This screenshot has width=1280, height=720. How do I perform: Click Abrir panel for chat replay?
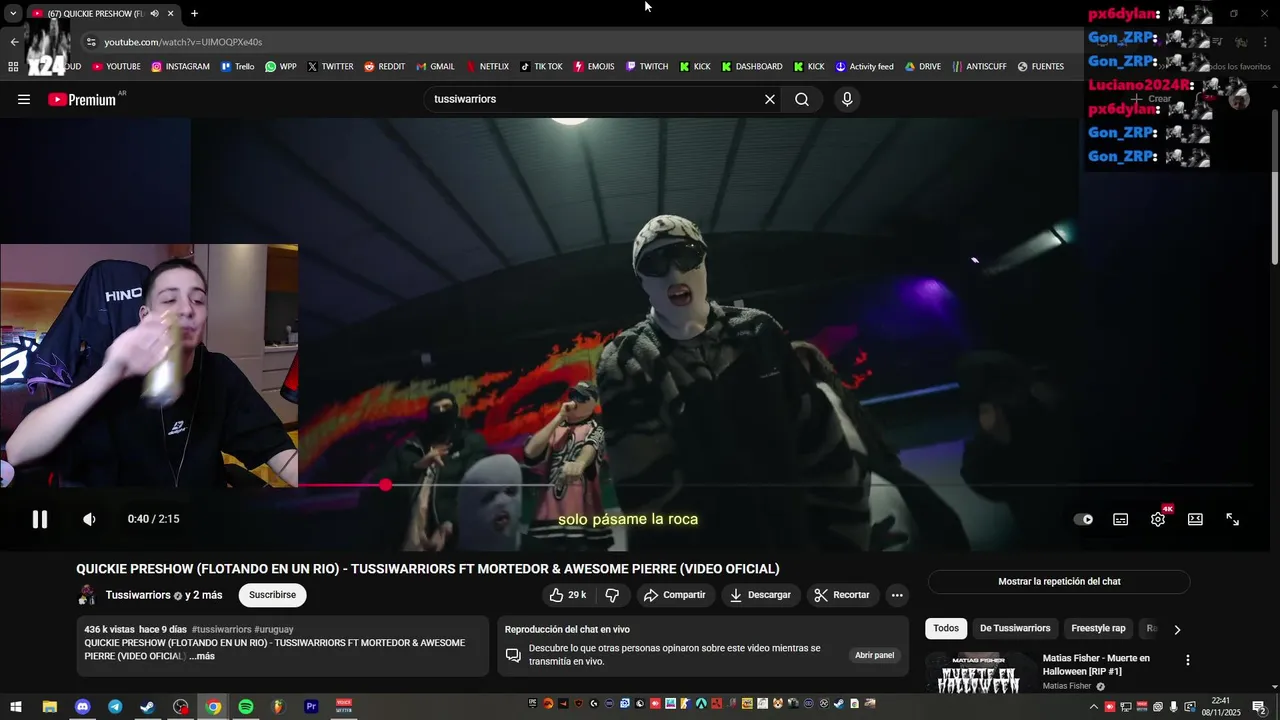click(874, 655)
